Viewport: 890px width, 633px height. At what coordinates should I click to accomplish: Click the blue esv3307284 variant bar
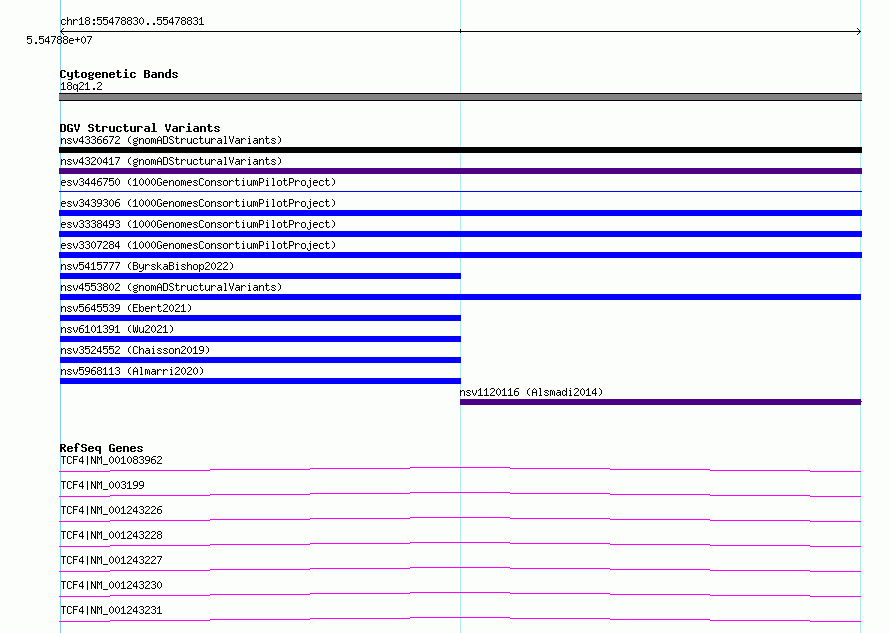[460, 255]
